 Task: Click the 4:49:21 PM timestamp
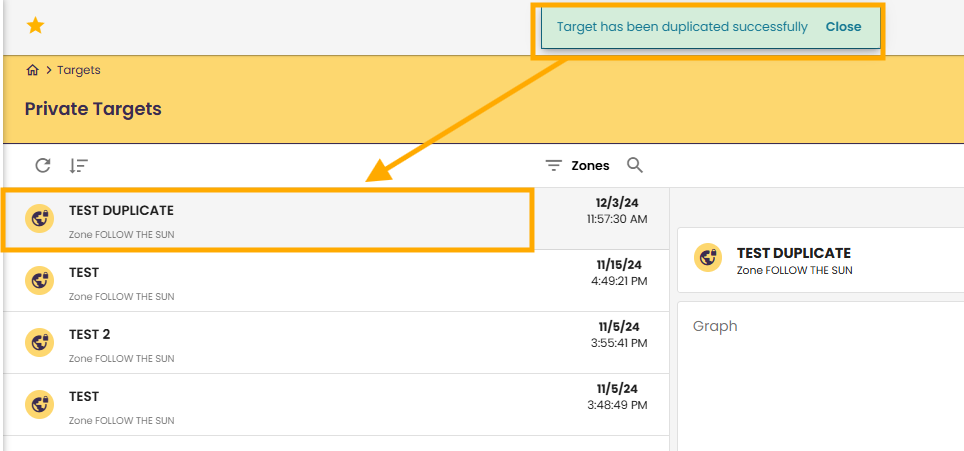pyautogui.click(x=619, y=281)
